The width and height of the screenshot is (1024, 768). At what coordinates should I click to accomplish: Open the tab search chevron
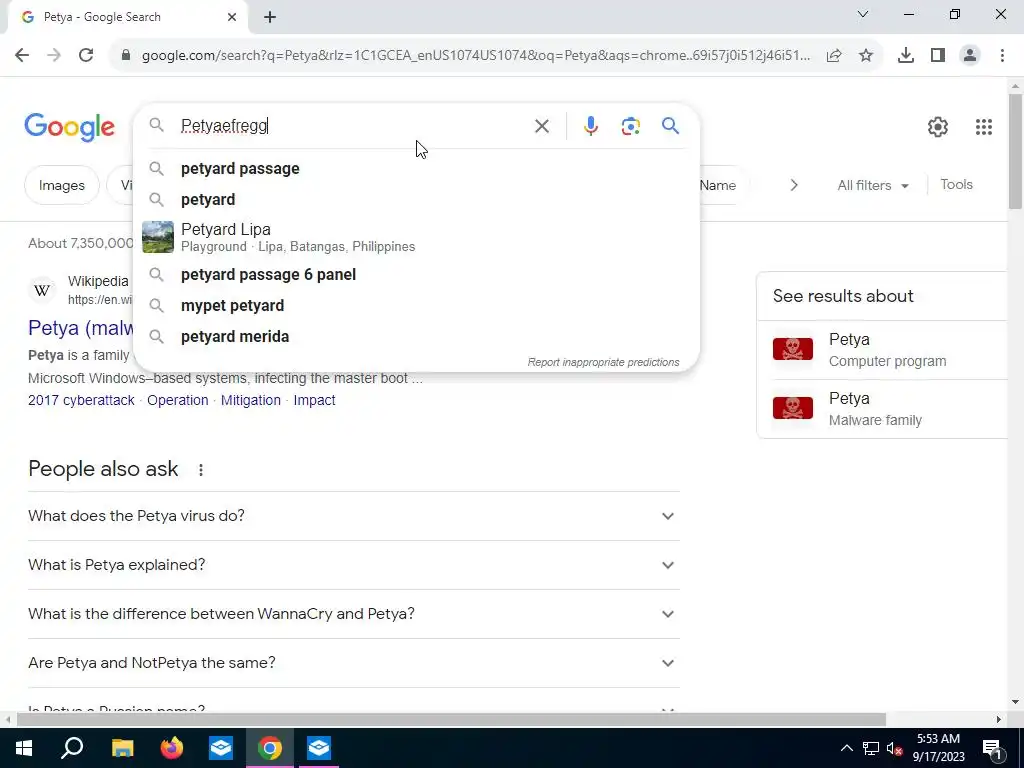pyautogui.click(x=863, y=14)
